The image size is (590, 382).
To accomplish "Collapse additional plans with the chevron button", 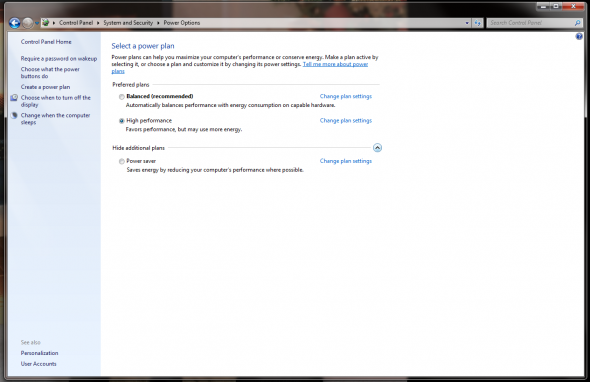I will pos(377,148).
